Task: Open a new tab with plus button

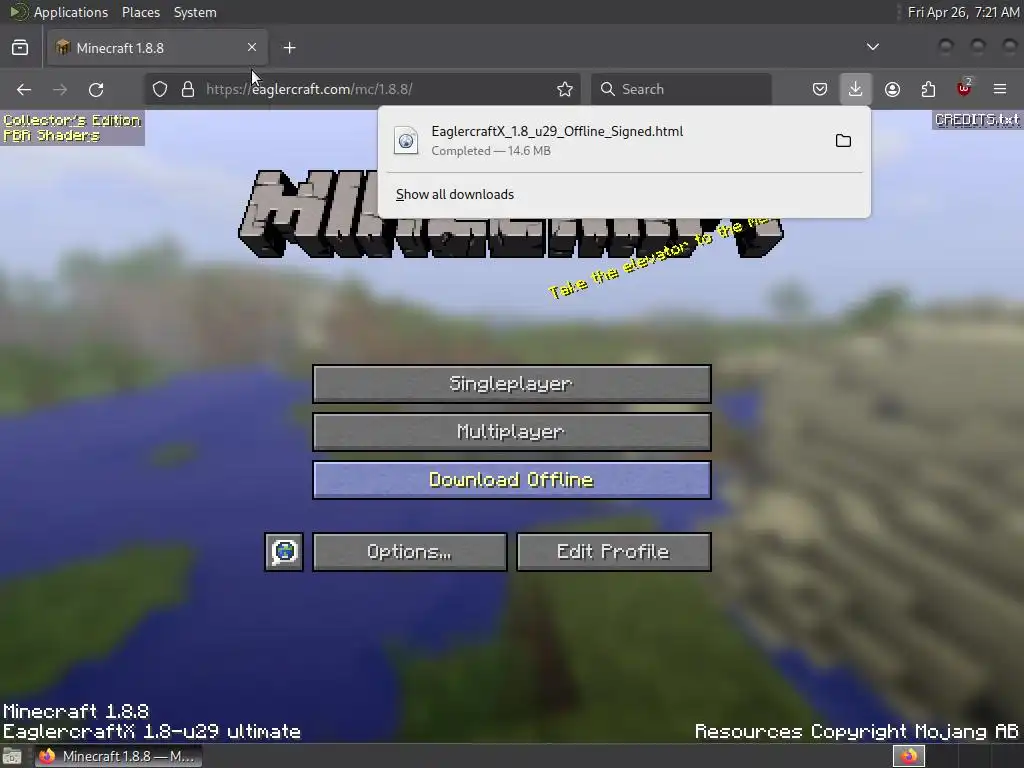Action: click(289, 48)
